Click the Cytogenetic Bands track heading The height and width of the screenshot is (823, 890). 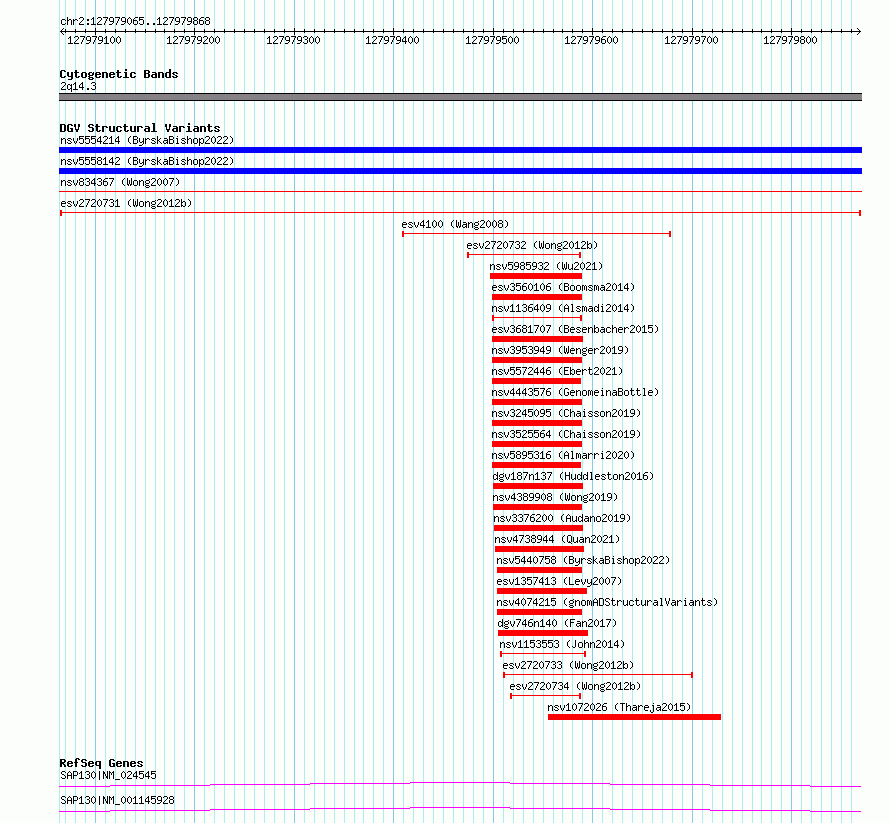click(119, 74)
